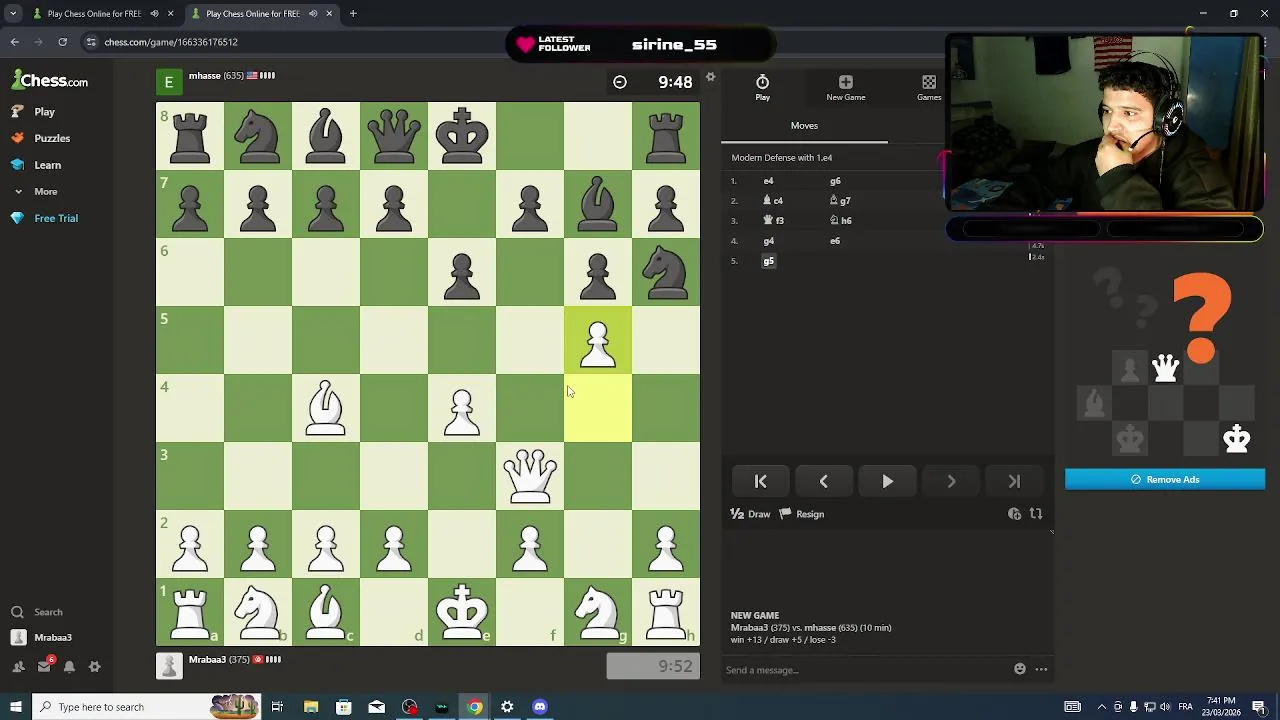Open the sidebar Search
Image resolution: width=1280 pixels, height=720 pixels.
37,612
